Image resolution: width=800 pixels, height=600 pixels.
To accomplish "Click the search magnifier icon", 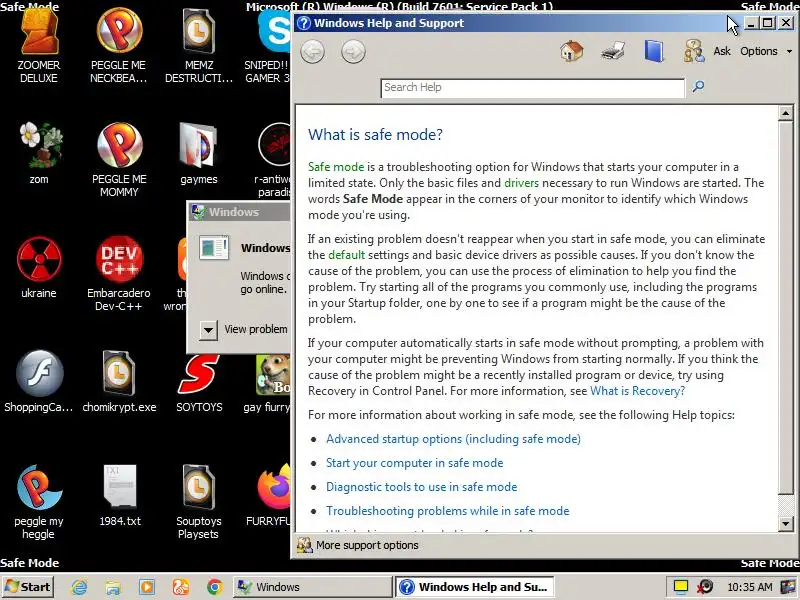I will tap(698, 87).
